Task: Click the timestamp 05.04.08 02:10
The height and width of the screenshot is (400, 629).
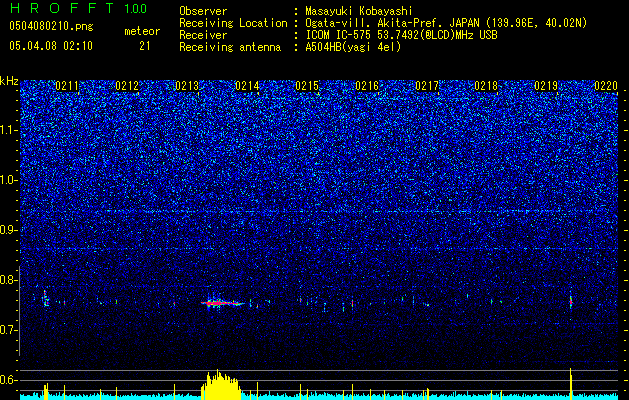Action: (x=51, y=46)
